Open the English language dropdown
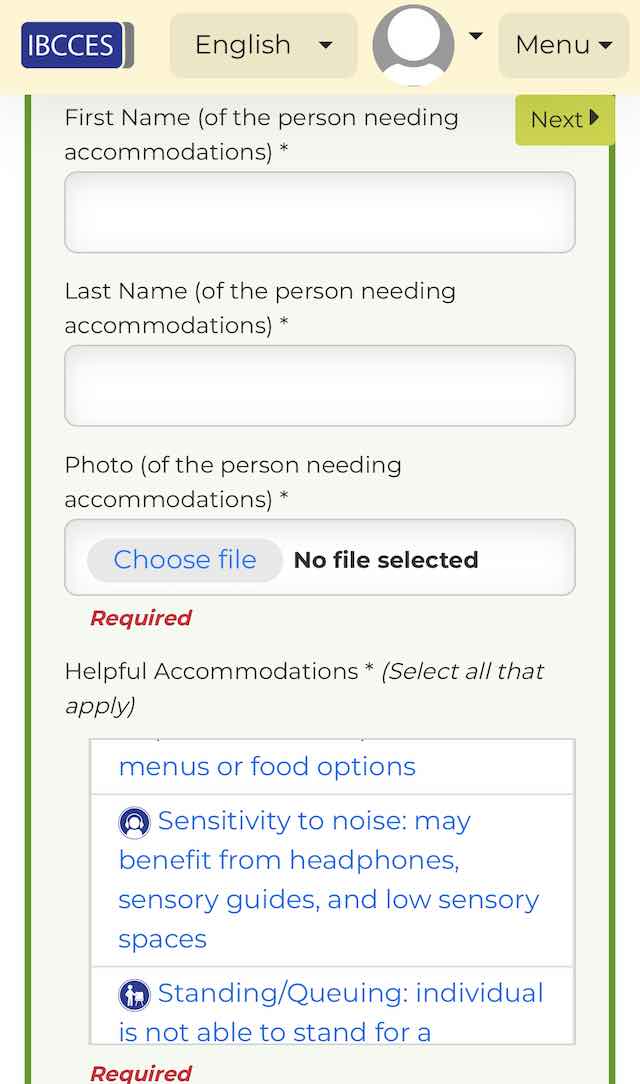The width and height of the screenshot is (640, 1084). pyautogui.click(x=263, y=46)
